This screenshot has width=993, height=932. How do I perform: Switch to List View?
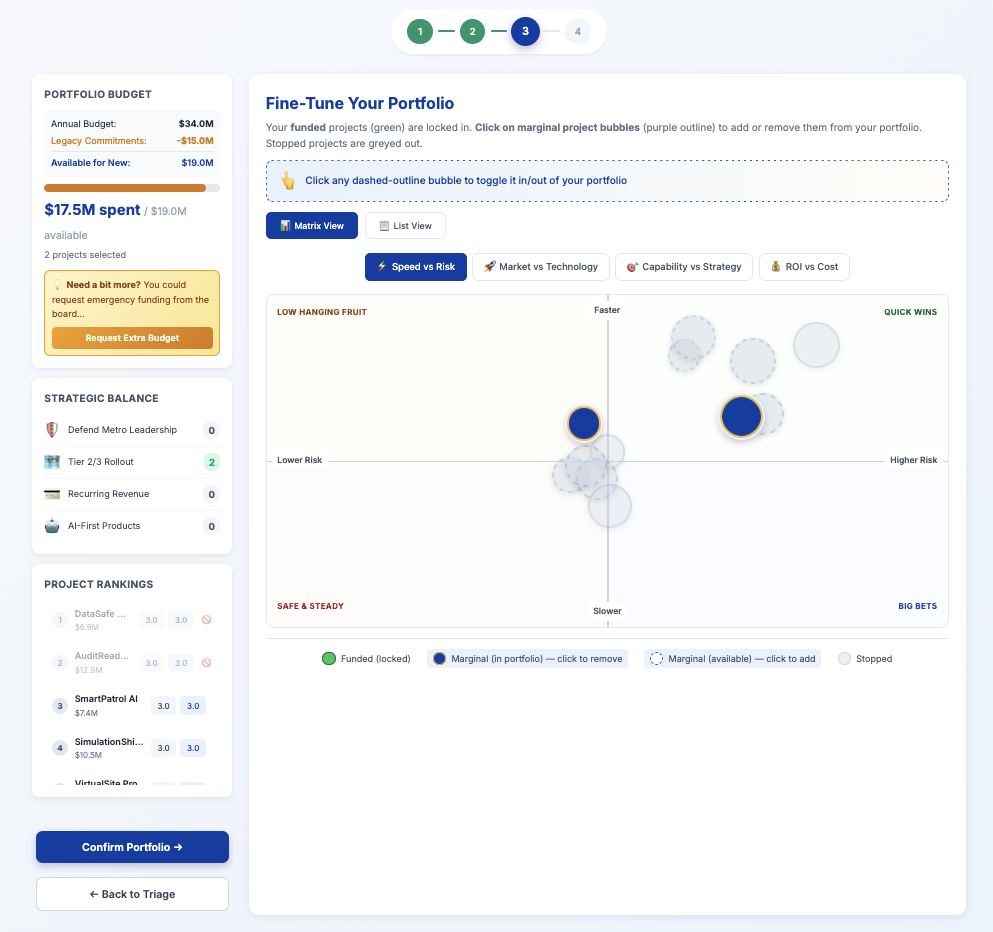click(405, 226)
